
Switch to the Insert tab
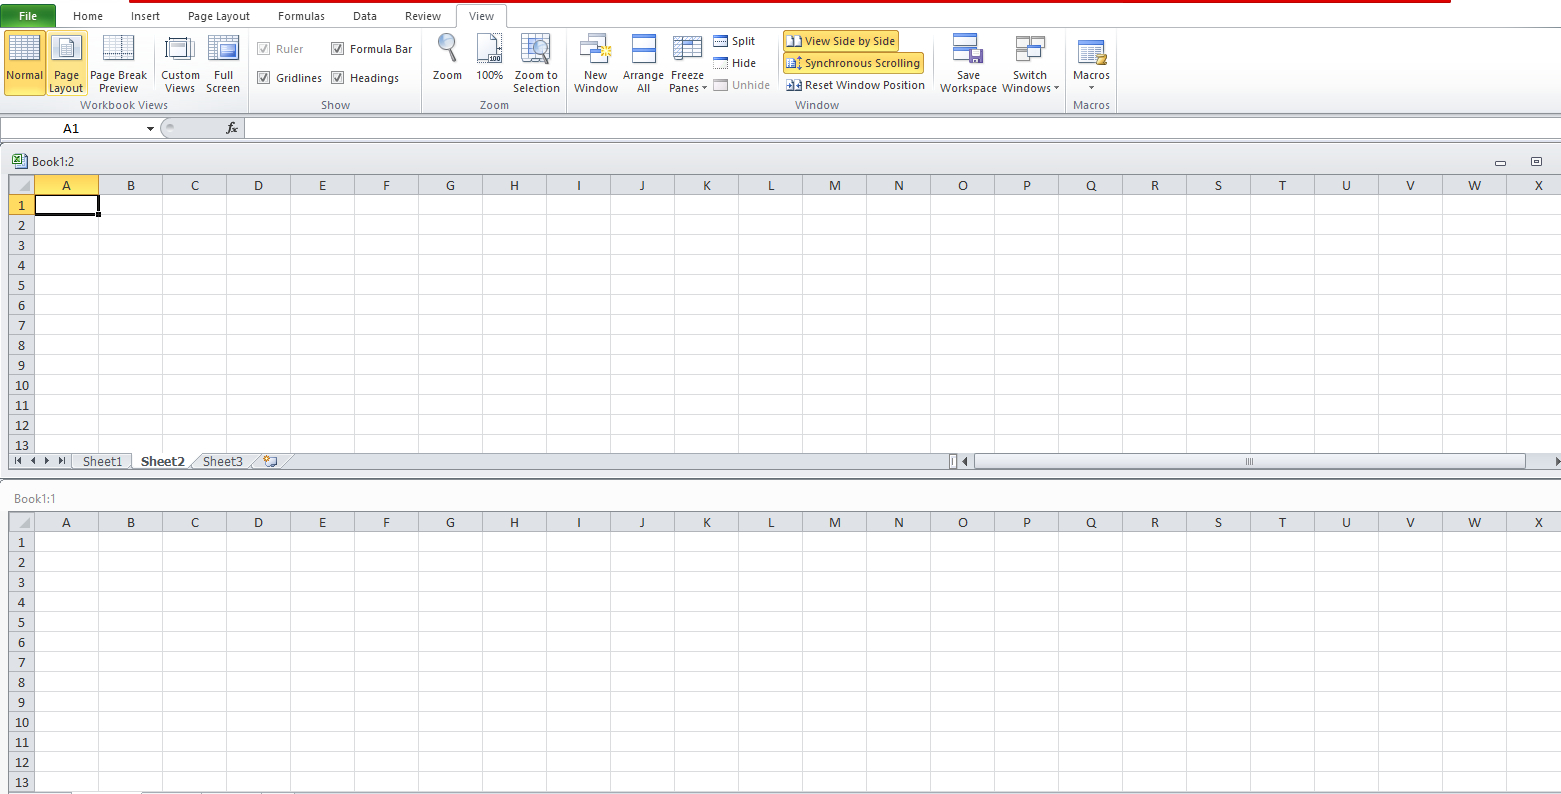click(x=145, y=16)
